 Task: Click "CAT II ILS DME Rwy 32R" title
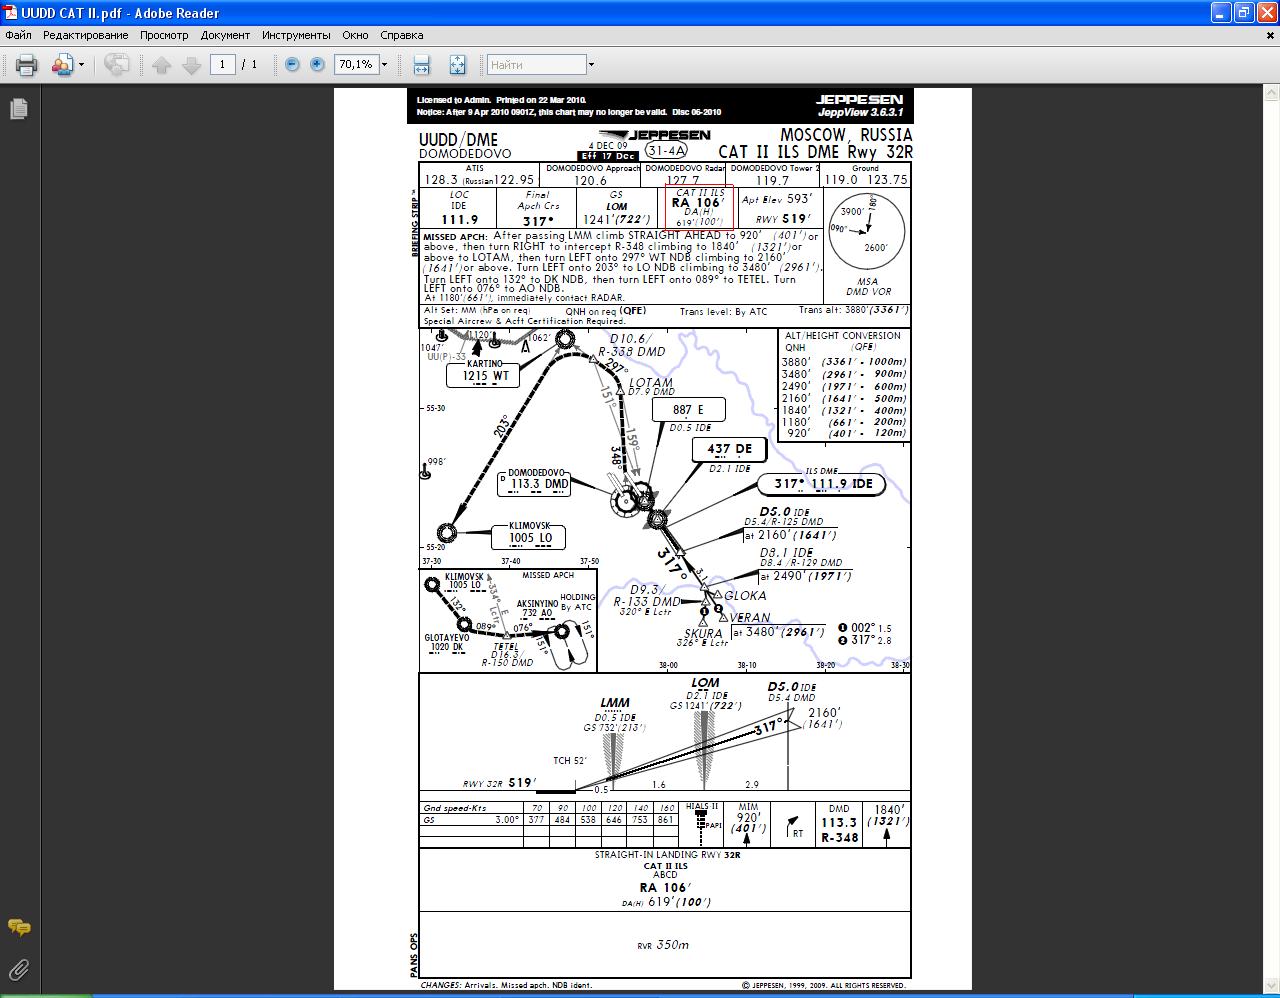(815, 152)
